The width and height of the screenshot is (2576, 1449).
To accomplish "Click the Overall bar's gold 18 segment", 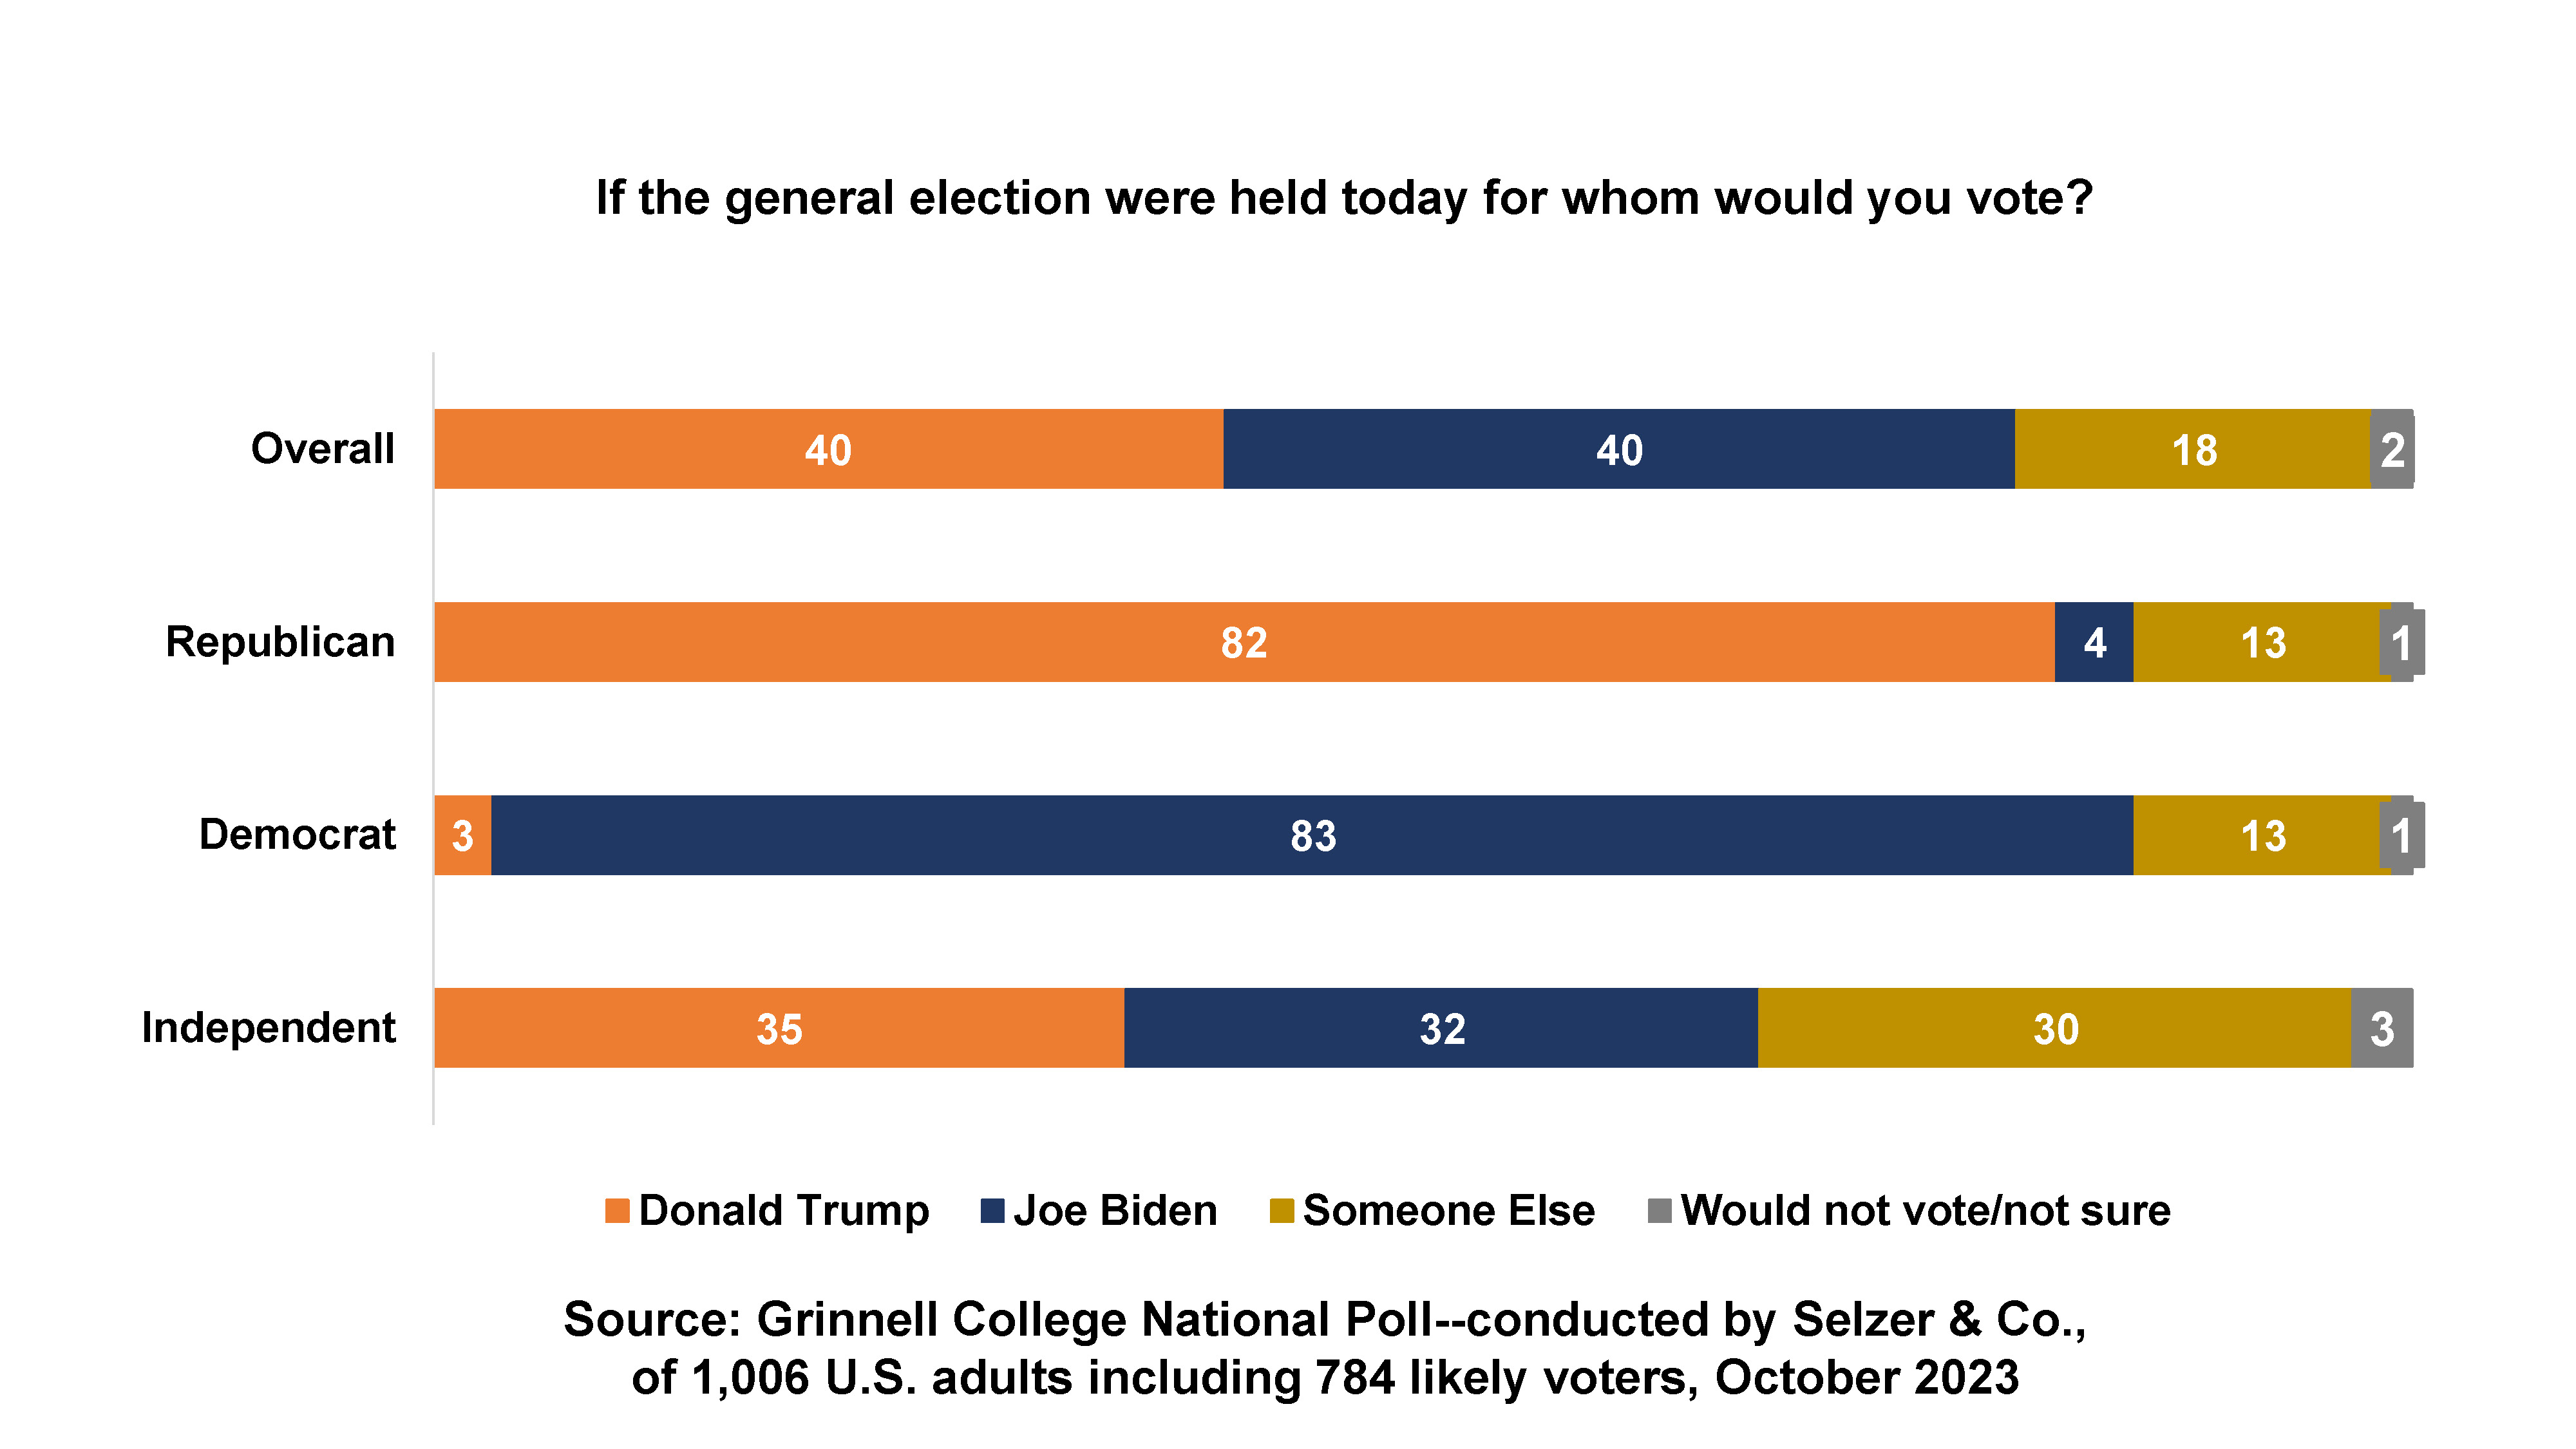I will (x=2192, y=449).
